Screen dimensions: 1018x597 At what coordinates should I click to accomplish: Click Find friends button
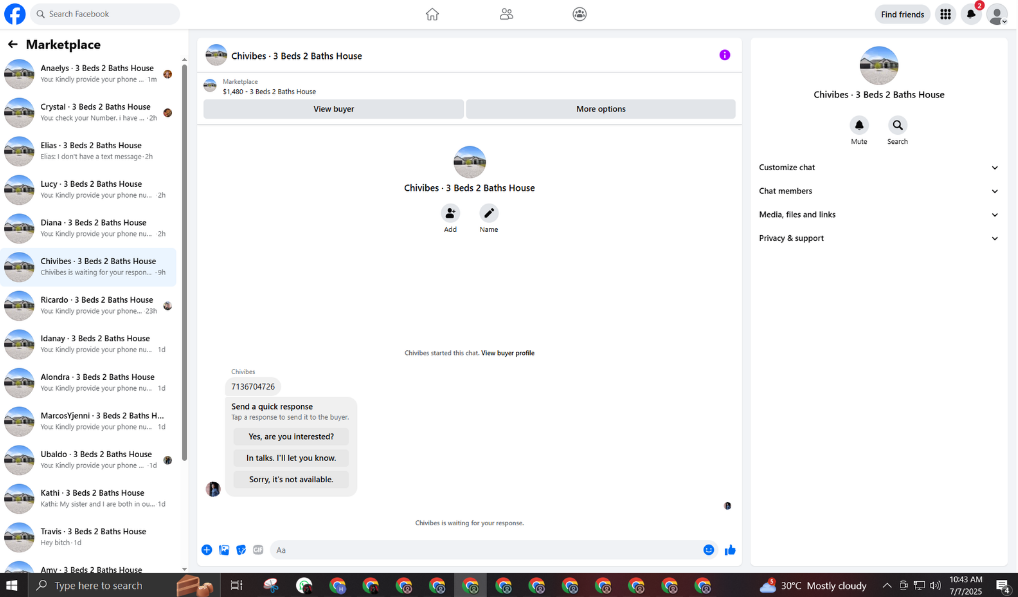pyautogui.click(x=902, y=14)
